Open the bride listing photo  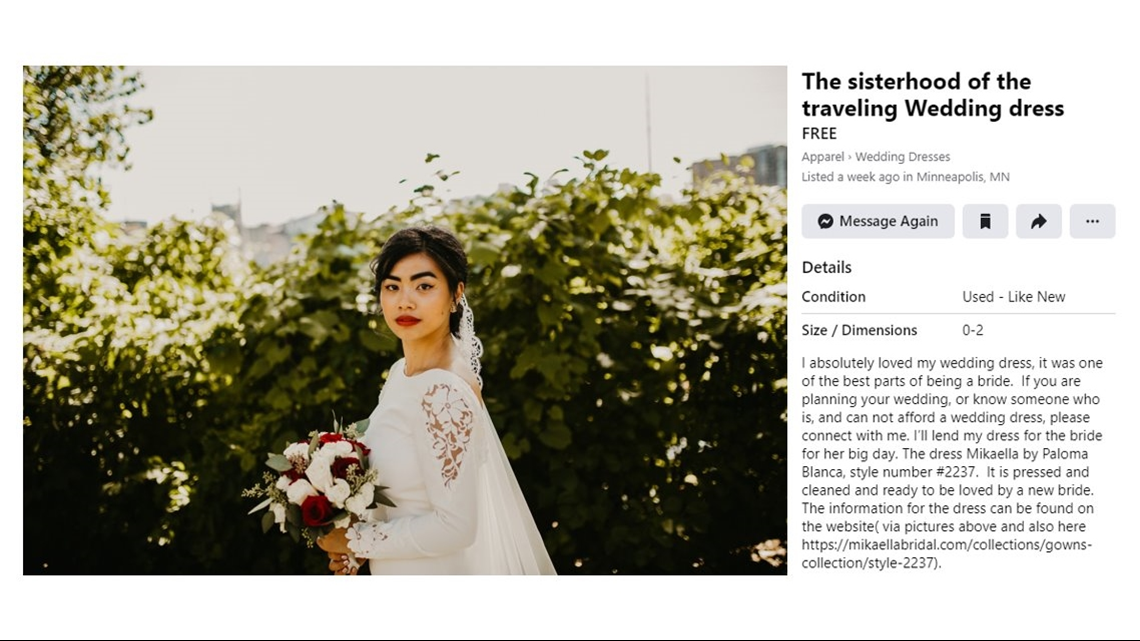[405, 320]
